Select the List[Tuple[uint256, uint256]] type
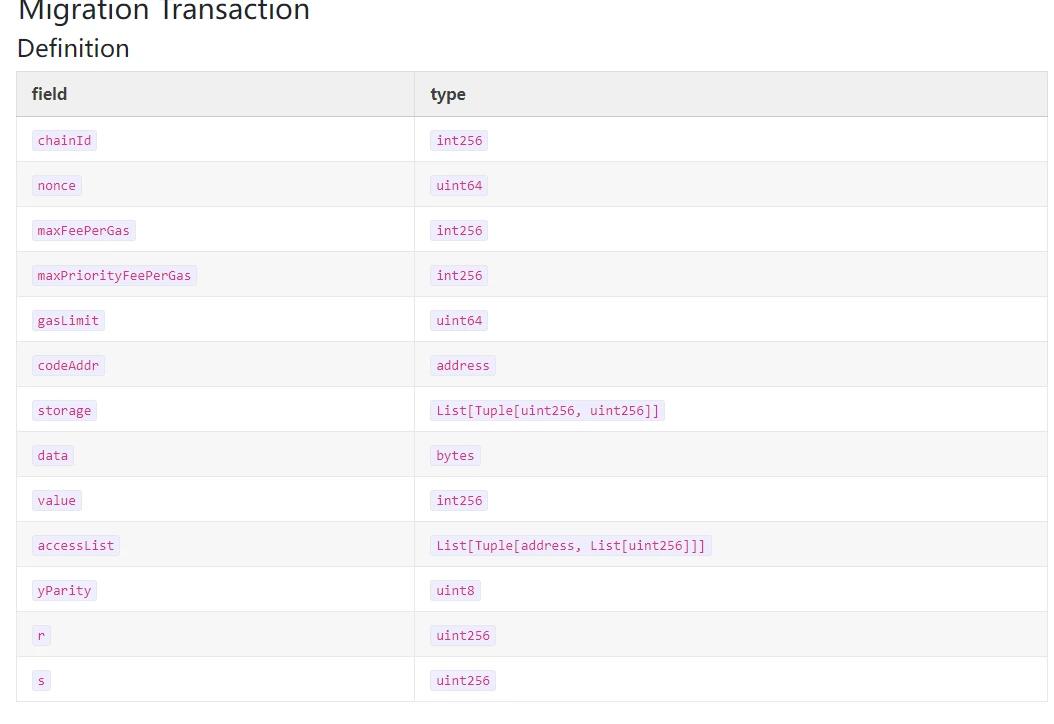The width and height of the screenshot is (1054, 724). [548, 411]
